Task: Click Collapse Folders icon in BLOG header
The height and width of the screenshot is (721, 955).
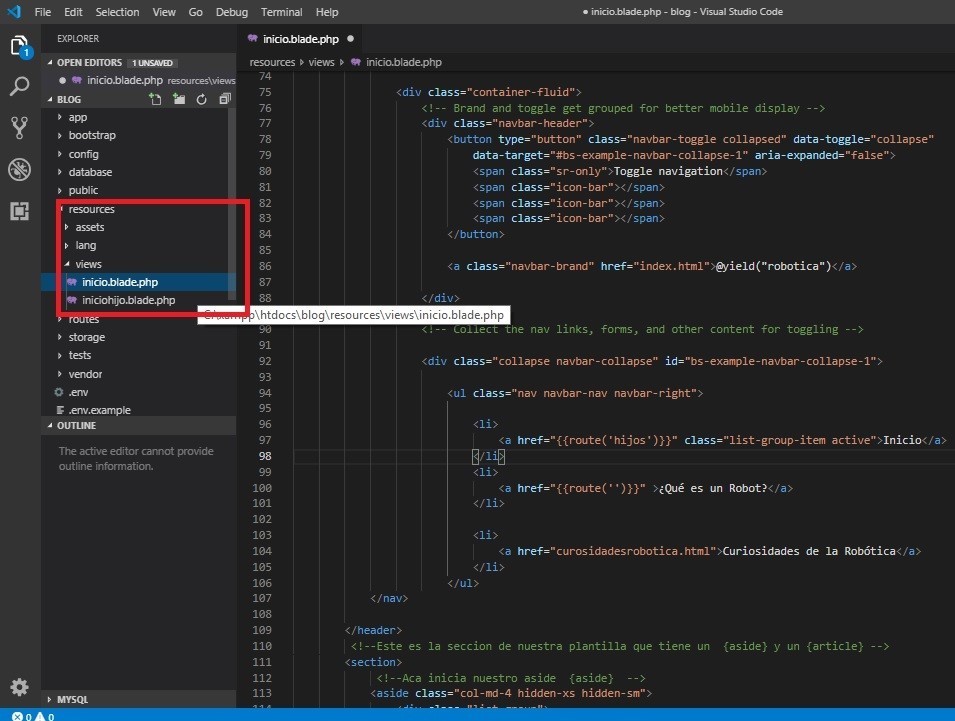Action: (224, 99)
